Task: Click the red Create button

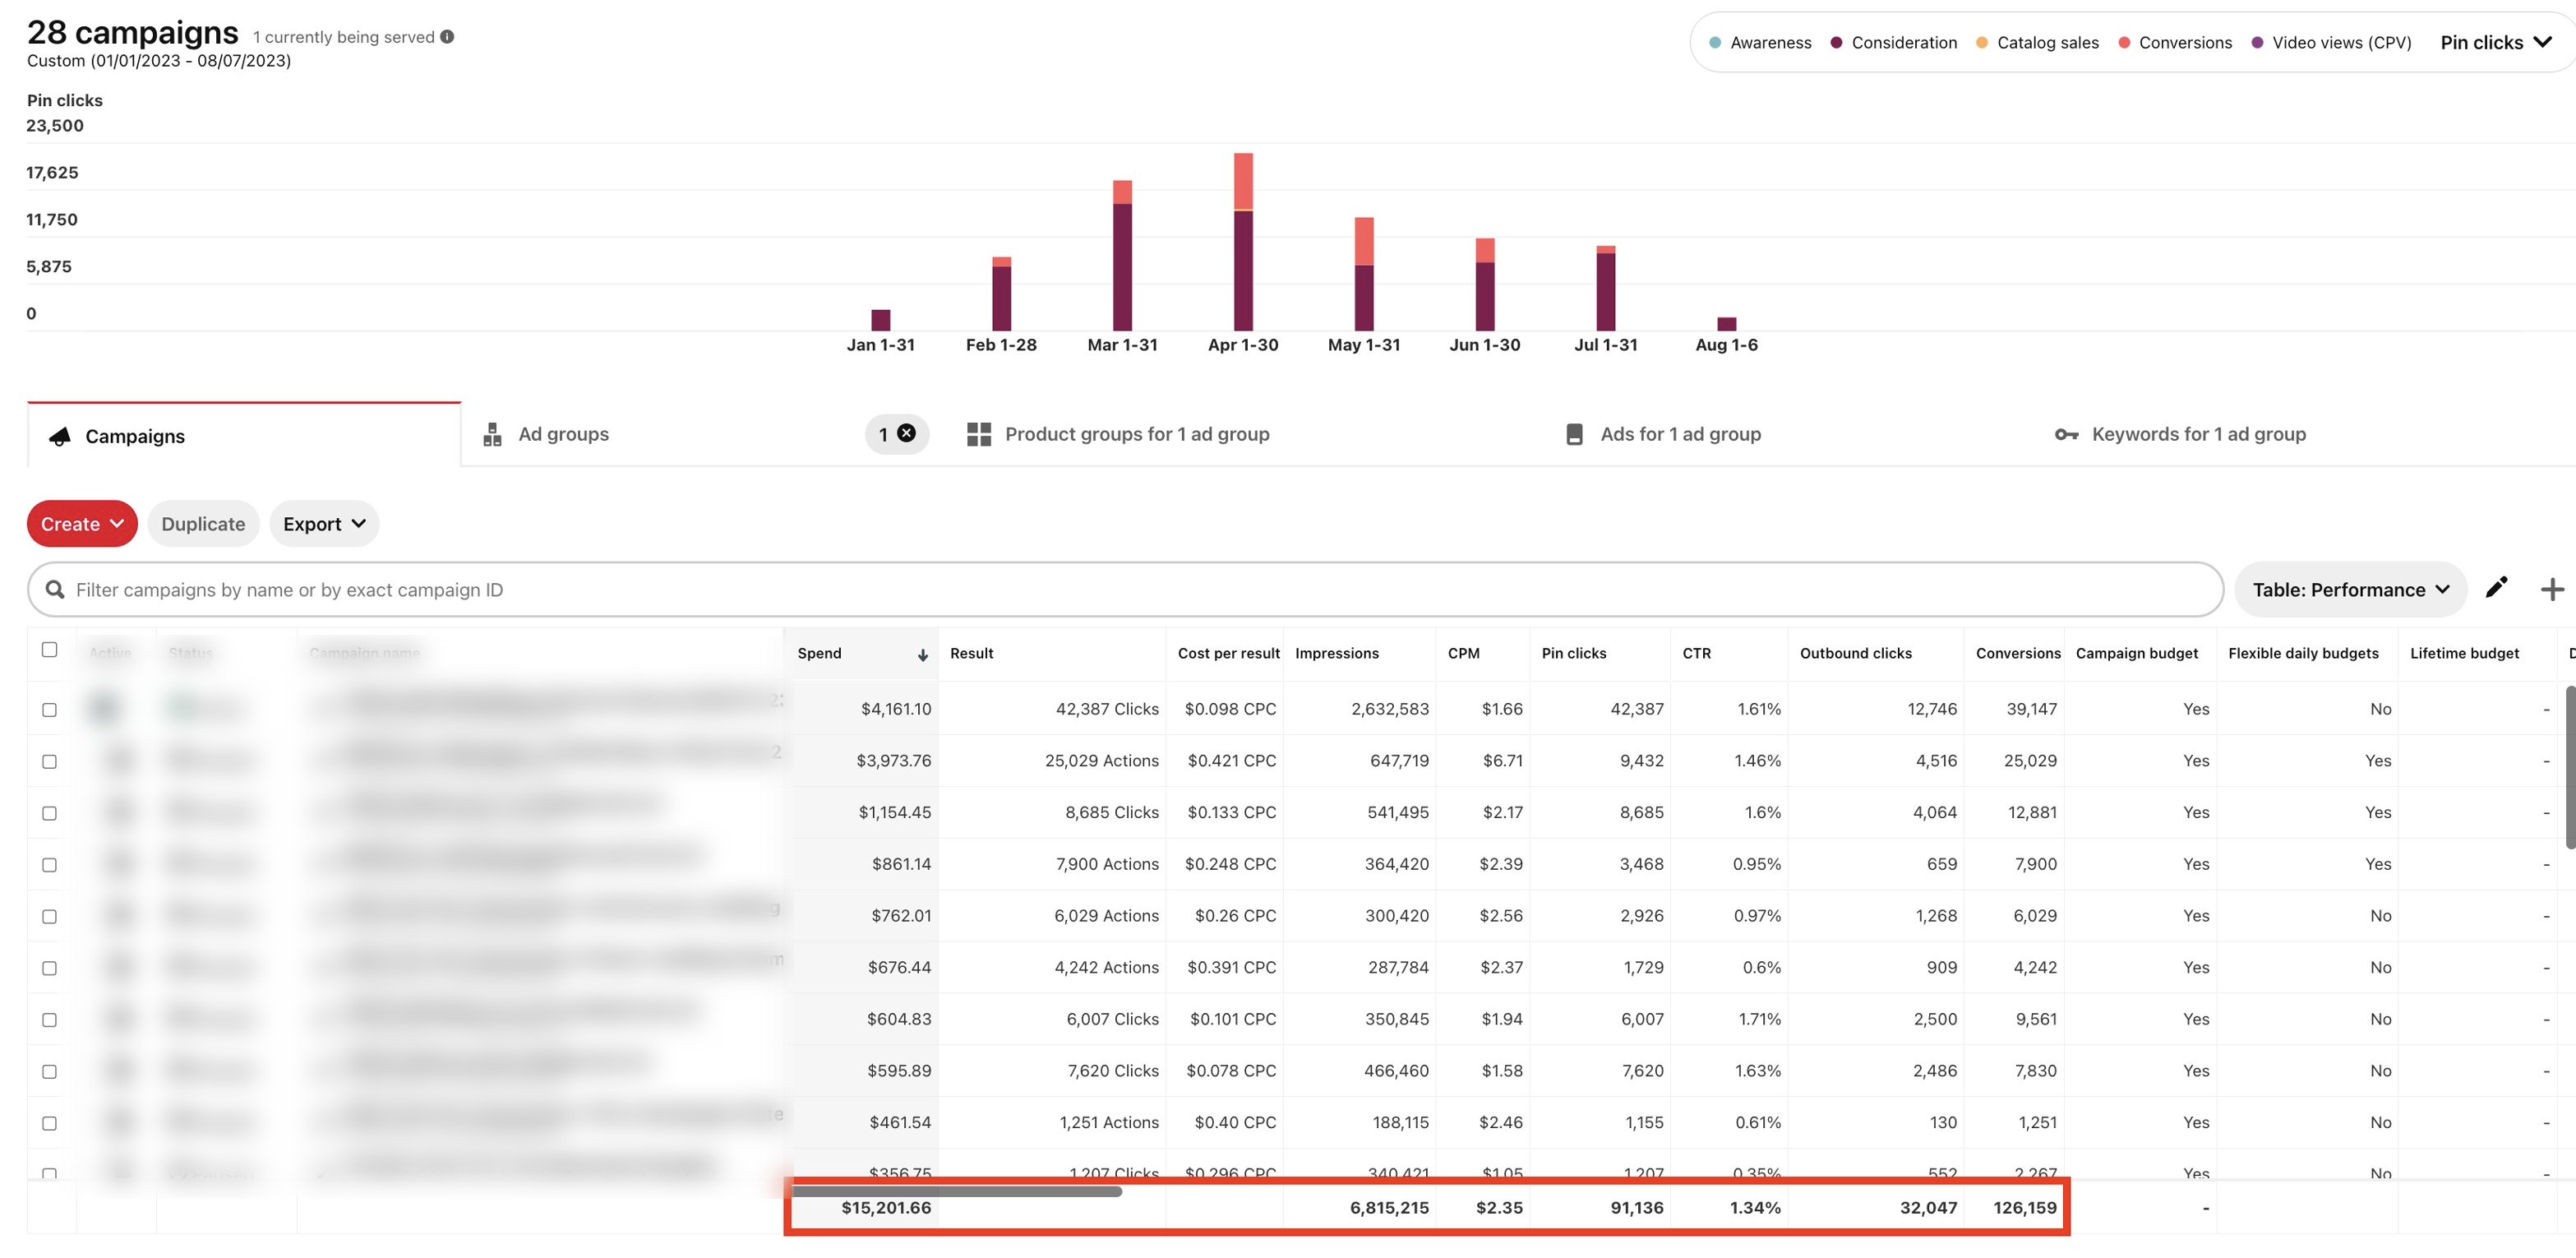Action: click(81, 524)
